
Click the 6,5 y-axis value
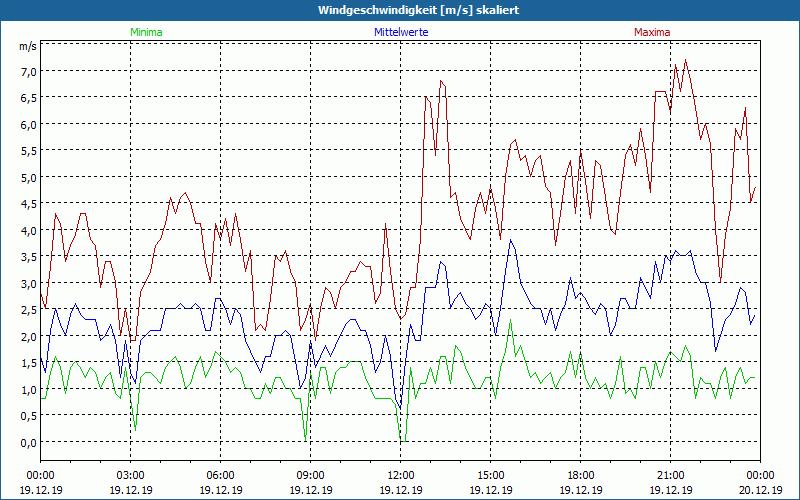point(29,98)
